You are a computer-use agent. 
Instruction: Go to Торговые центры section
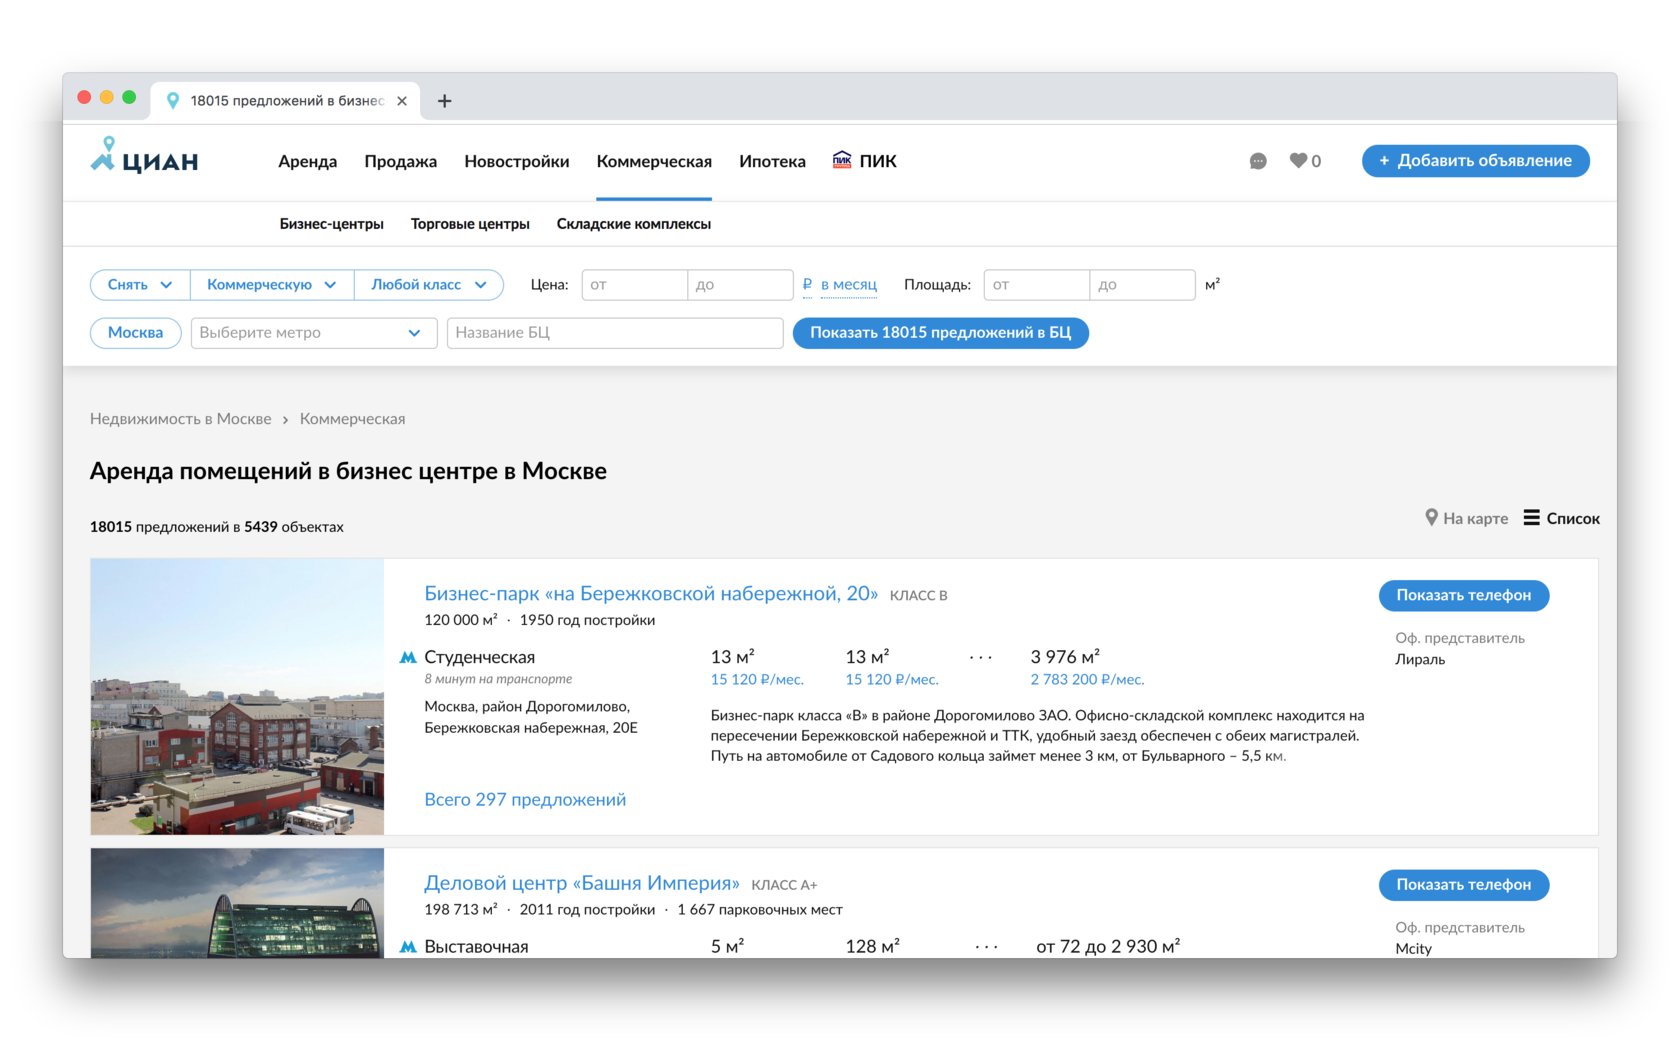[470, 224]
